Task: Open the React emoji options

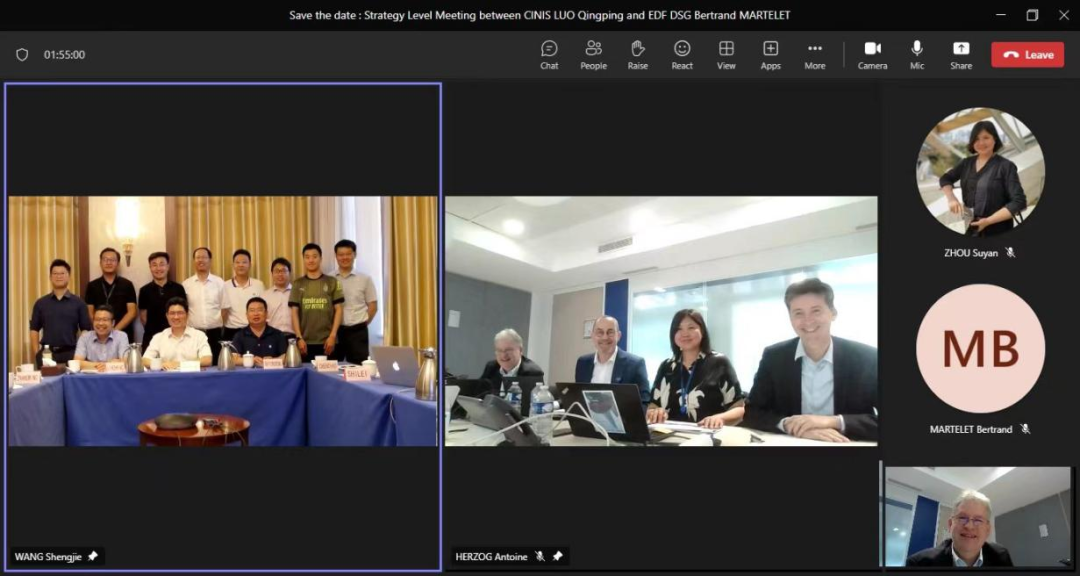Action: tap(682, 54)
